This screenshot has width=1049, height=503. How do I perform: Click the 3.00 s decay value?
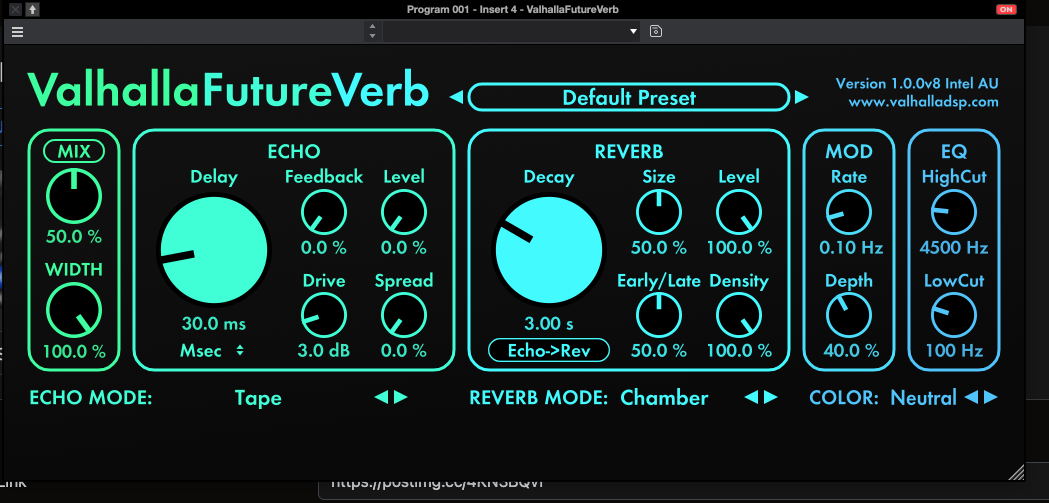click(549, 324)
